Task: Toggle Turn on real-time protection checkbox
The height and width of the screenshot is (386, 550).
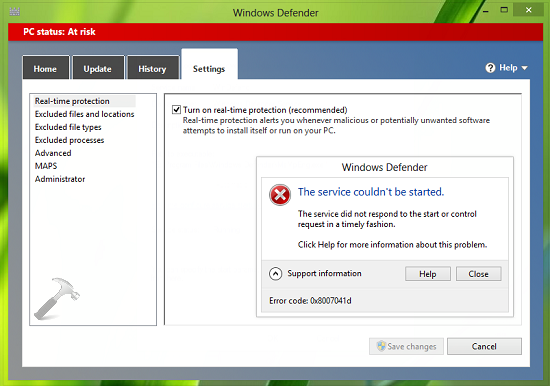Action: click(x=176, y=110)
